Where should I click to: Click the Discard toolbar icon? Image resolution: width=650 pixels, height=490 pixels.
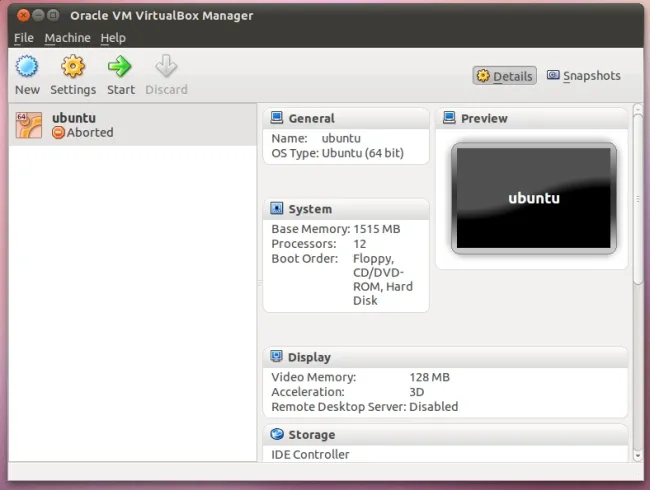coord(166,67)
